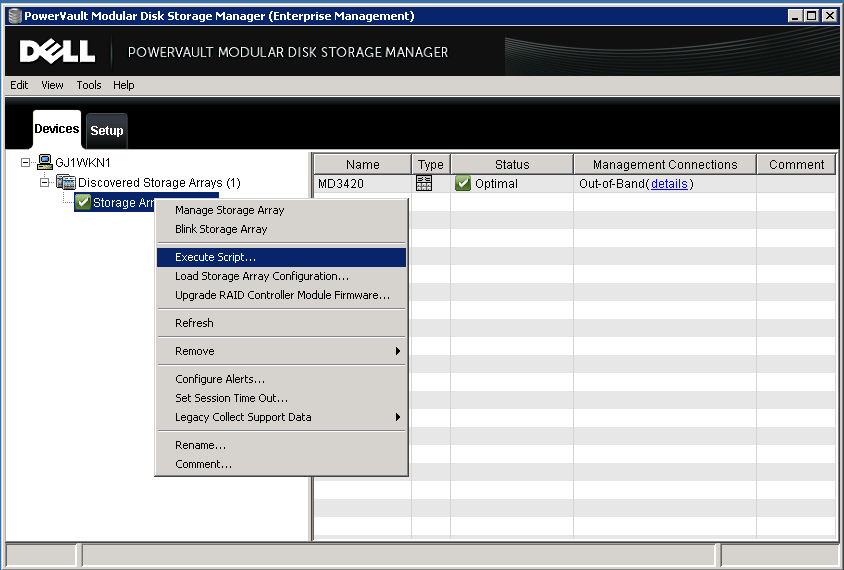Click the Out-of-Band connection text

pyautogui.click(x=612, y=184)
